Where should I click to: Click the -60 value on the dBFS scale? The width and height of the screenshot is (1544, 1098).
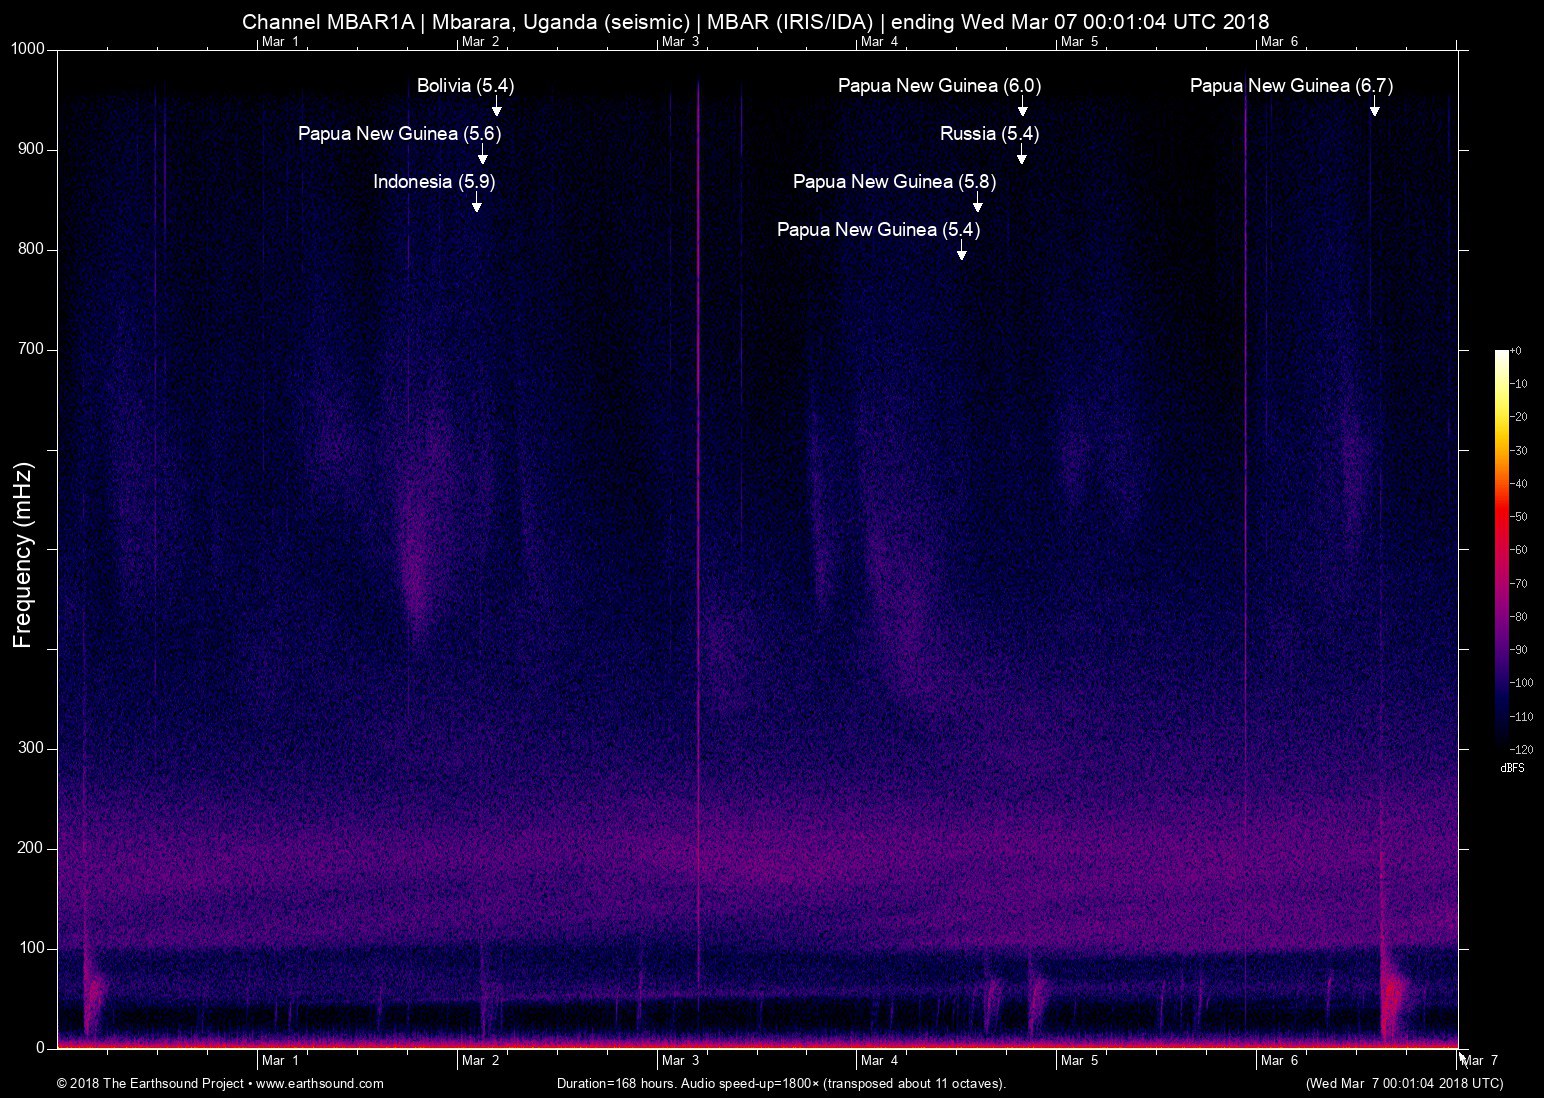click(1519, 550)
